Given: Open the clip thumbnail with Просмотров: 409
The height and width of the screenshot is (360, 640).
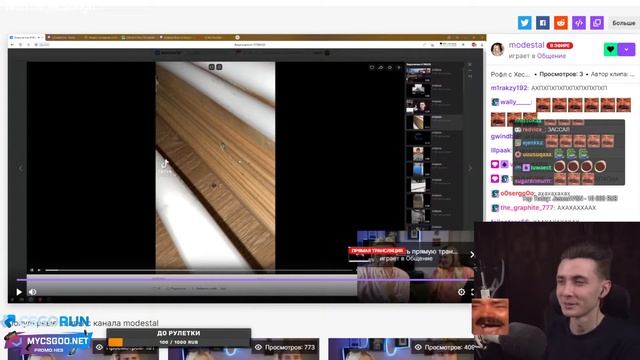Looking at the screenshot, I should click(x=401, y=349).
